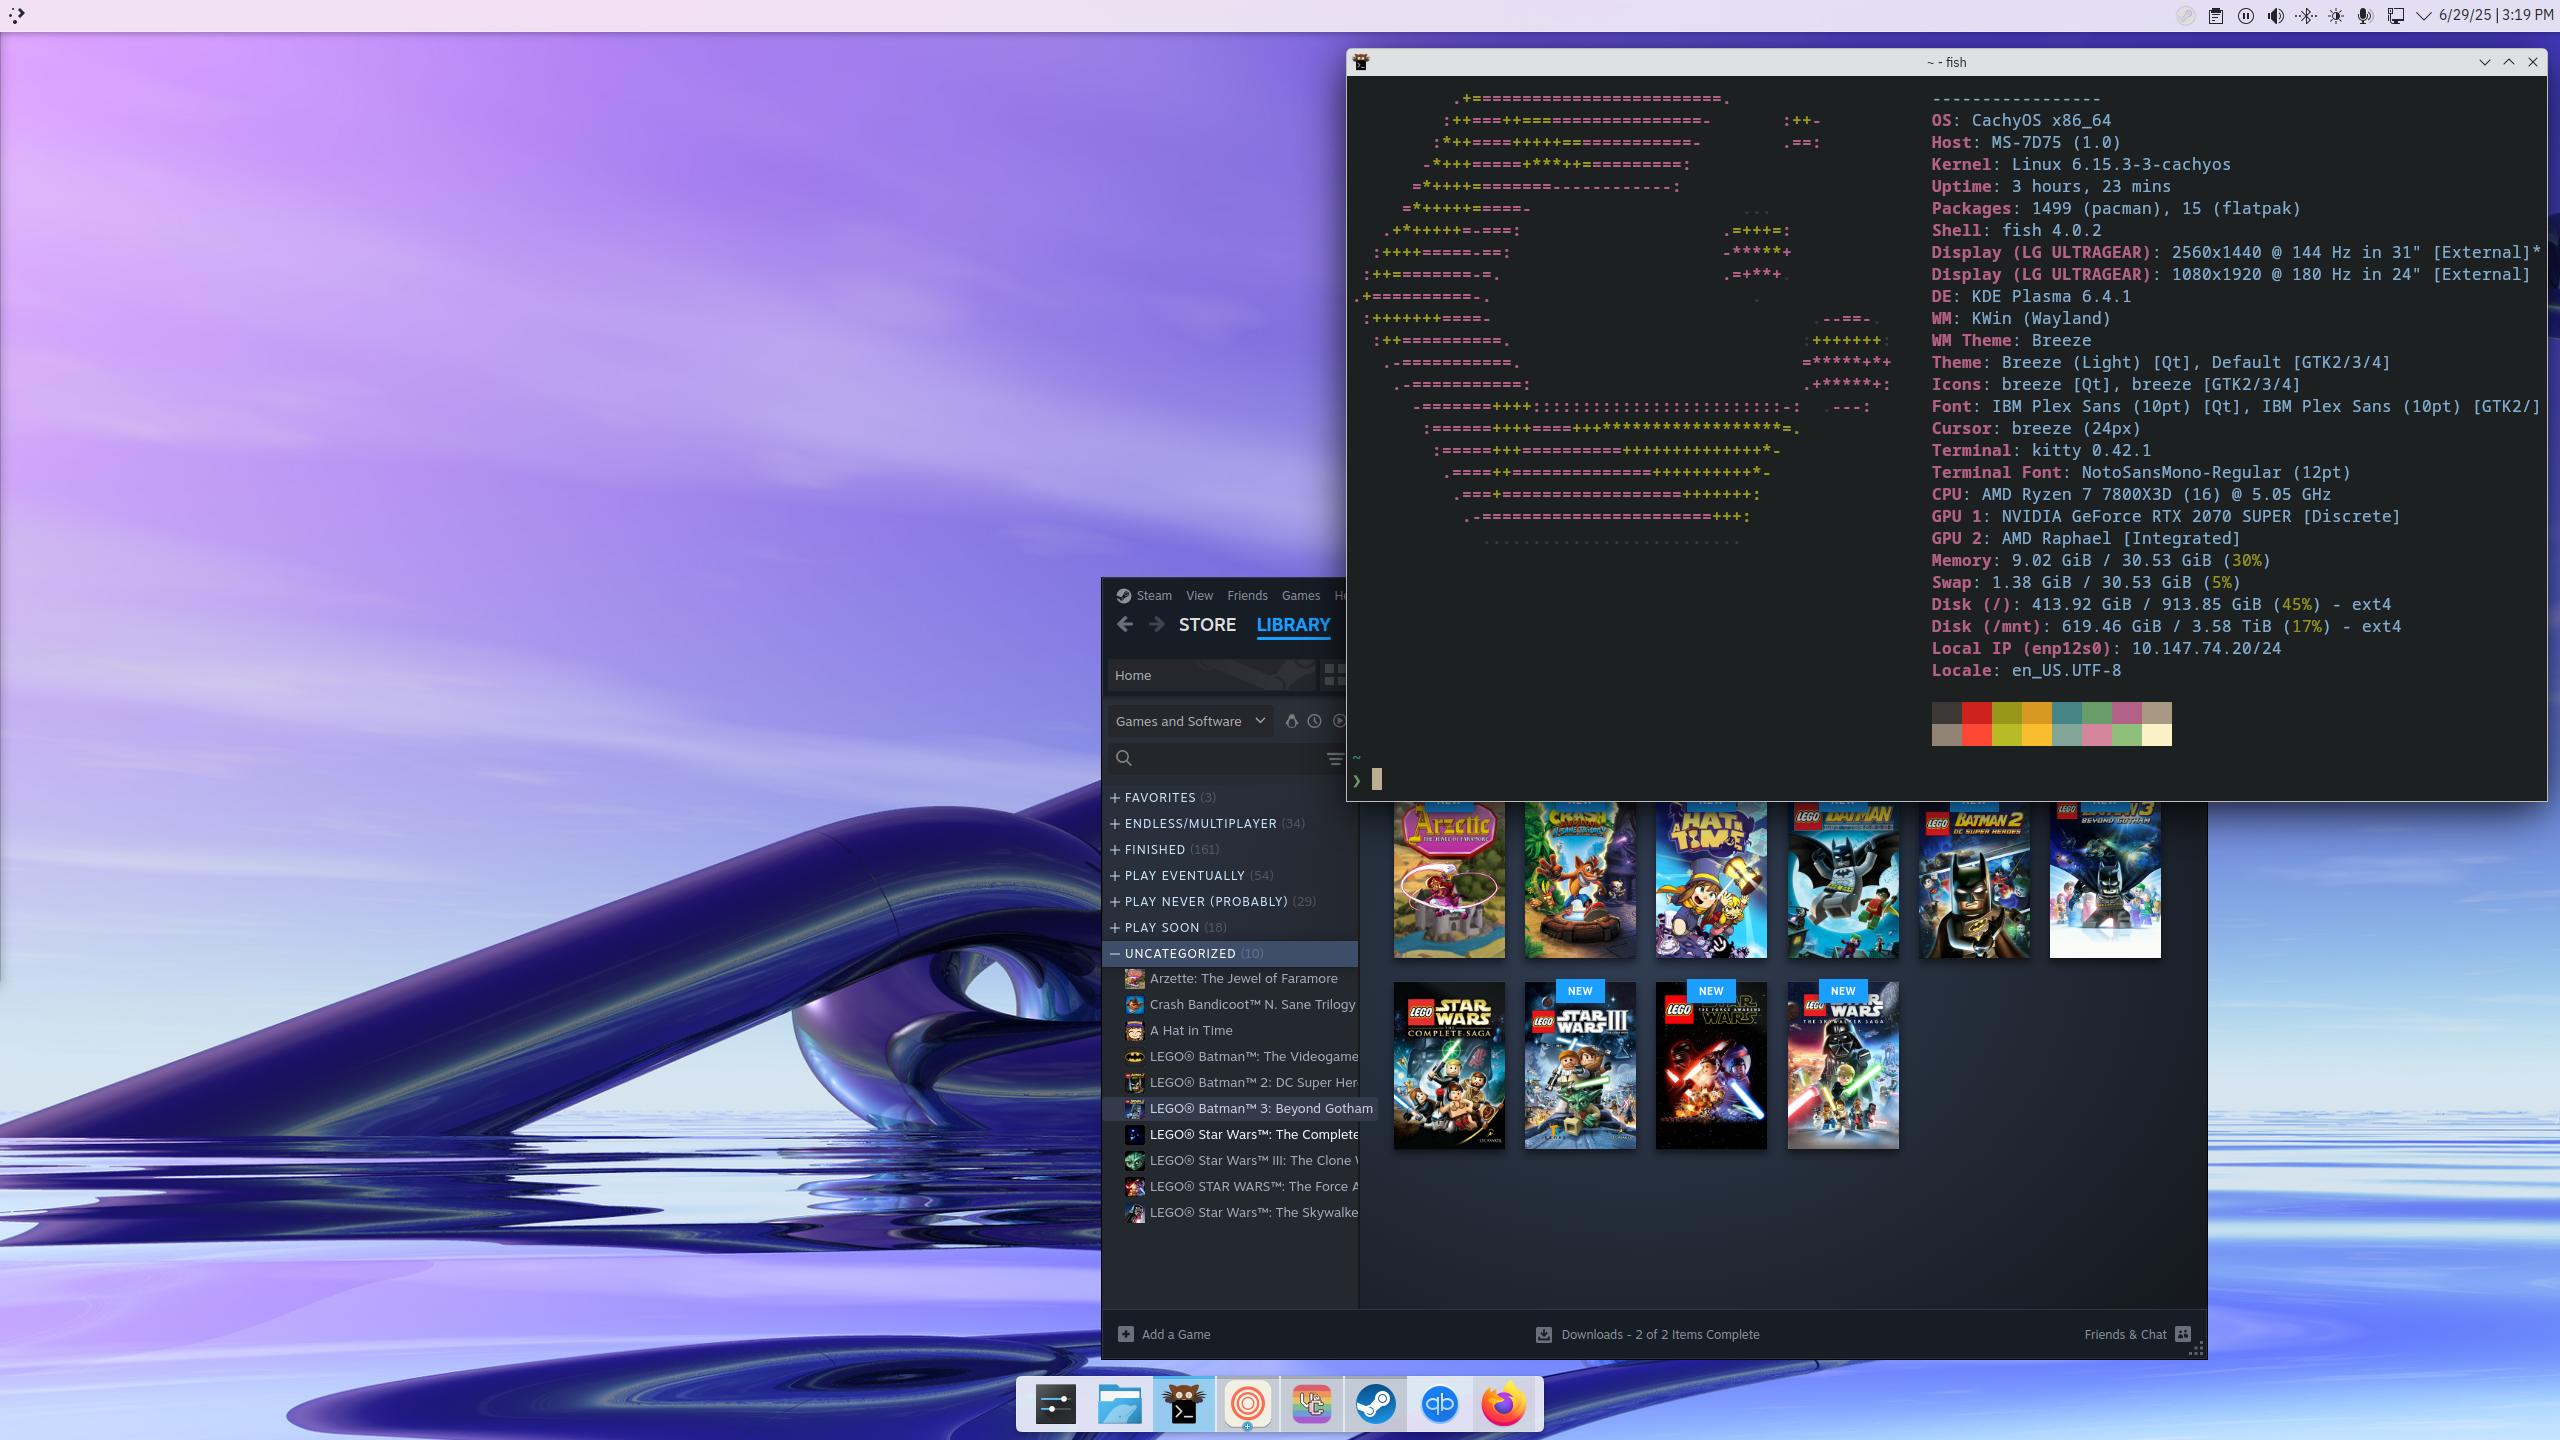The width and height of the screenshot is (2560, 1440).
Task: Open LEGO Star Wars Complete Saga cover
Action: [1449, 1065]
